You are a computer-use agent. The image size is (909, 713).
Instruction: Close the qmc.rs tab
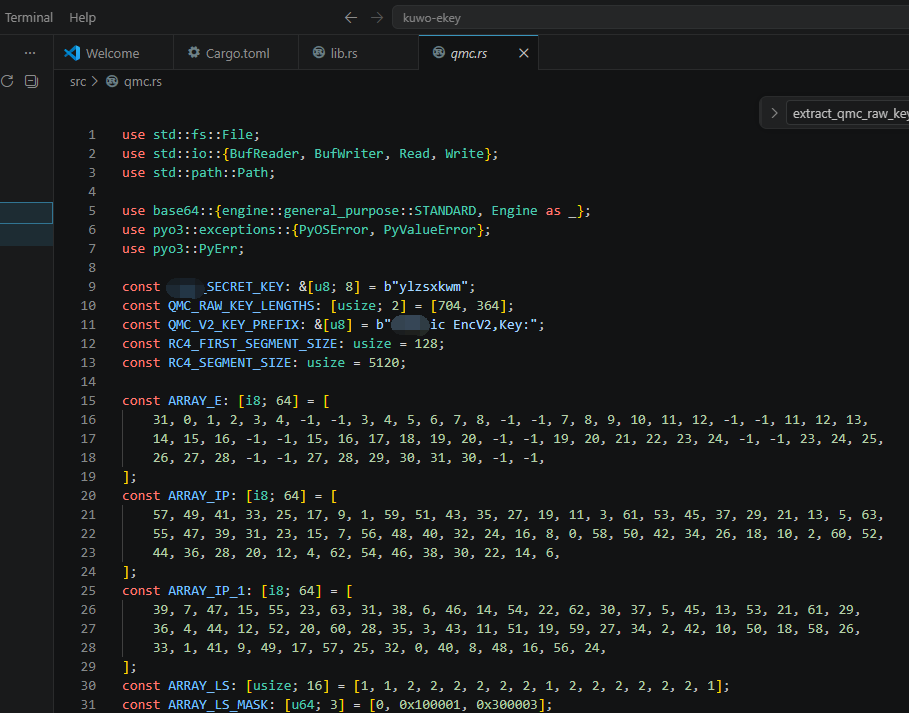[x=523, y=53]
